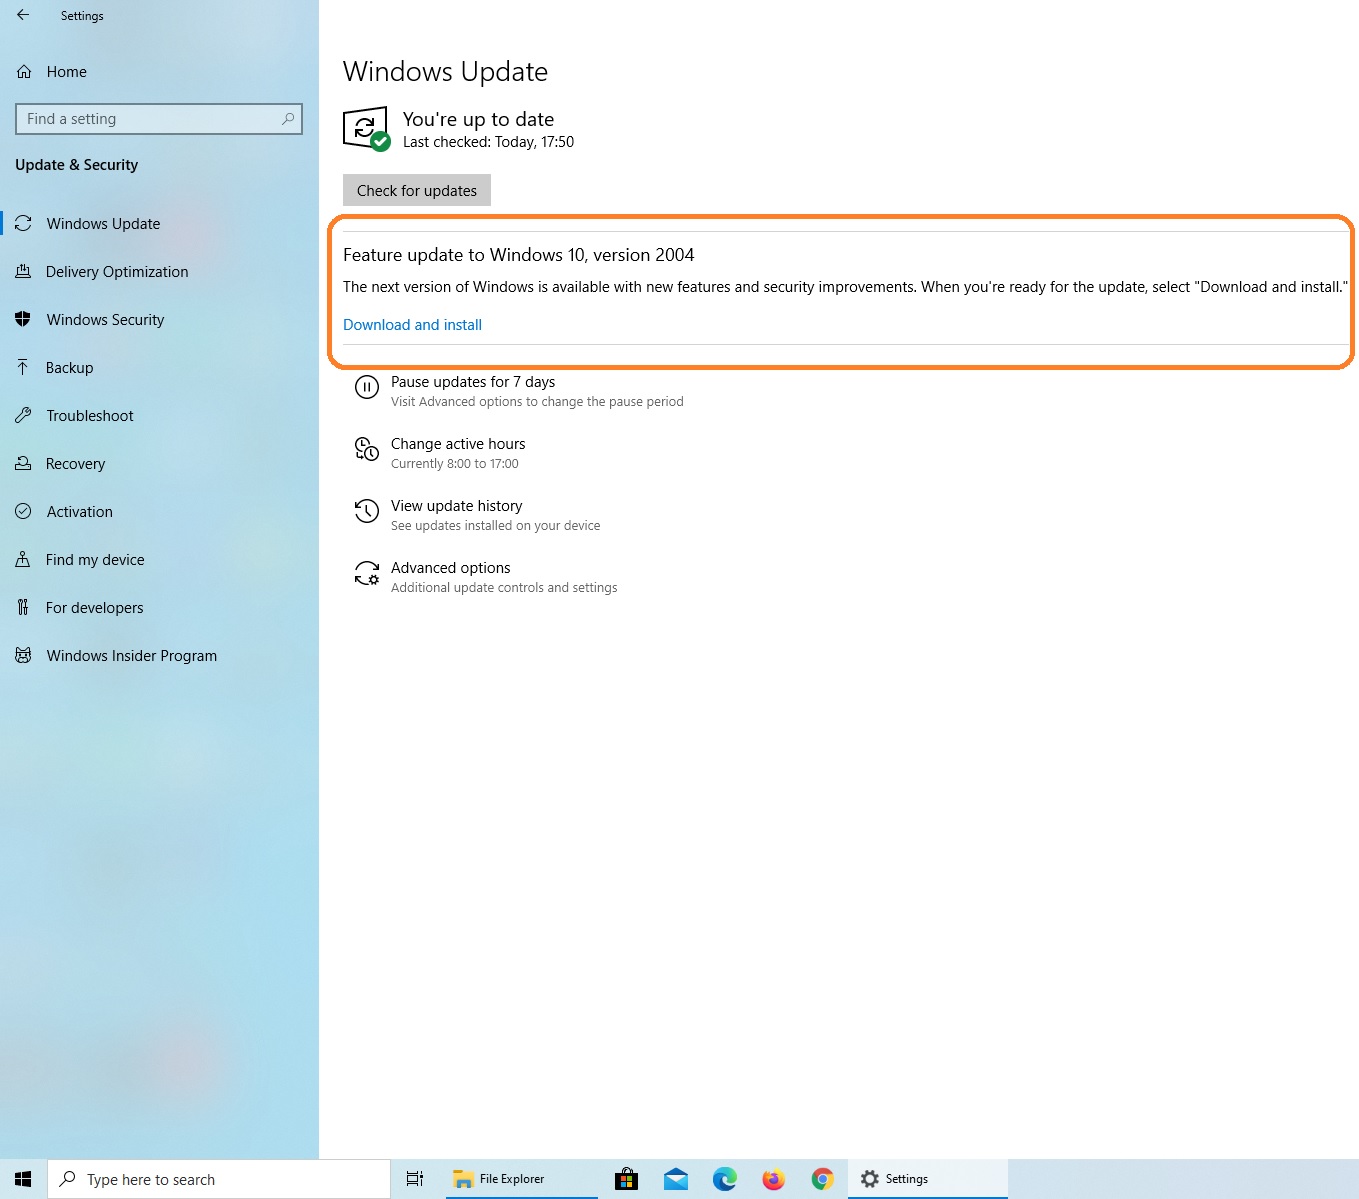
Task: Click the Windows Insider Program cat icon
Action: click(x=24, y=656)
